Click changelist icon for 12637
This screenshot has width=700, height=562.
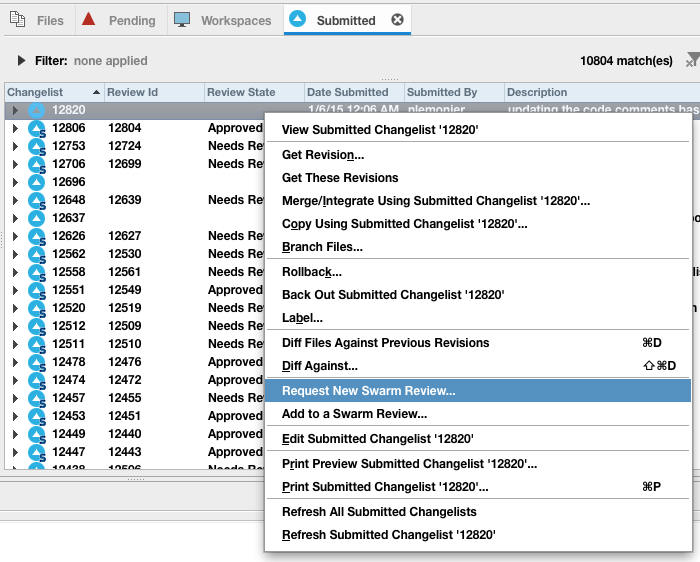37,218
